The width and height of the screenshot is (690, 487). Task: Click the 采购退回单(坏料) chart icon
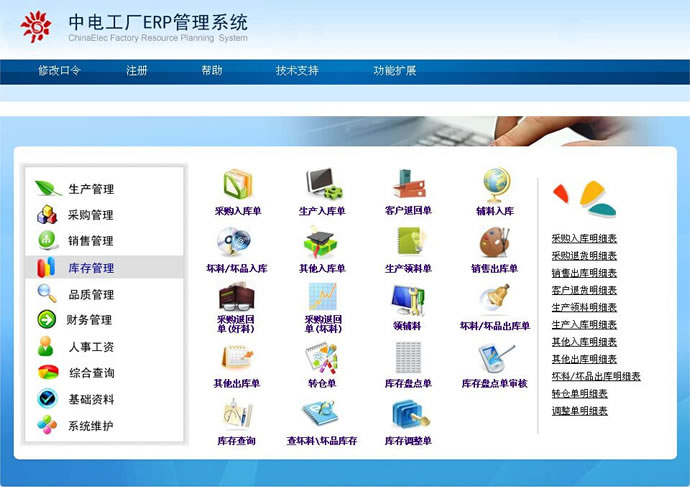[323, 297]
